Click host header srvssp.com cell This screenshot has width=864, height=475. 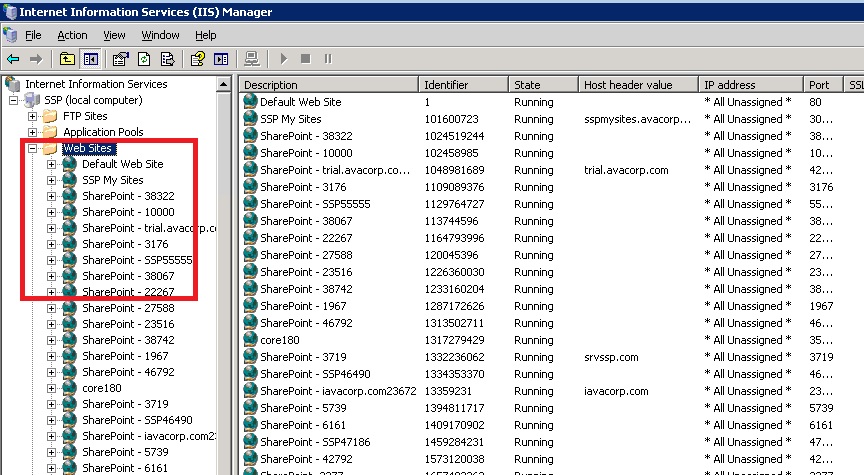611,357
